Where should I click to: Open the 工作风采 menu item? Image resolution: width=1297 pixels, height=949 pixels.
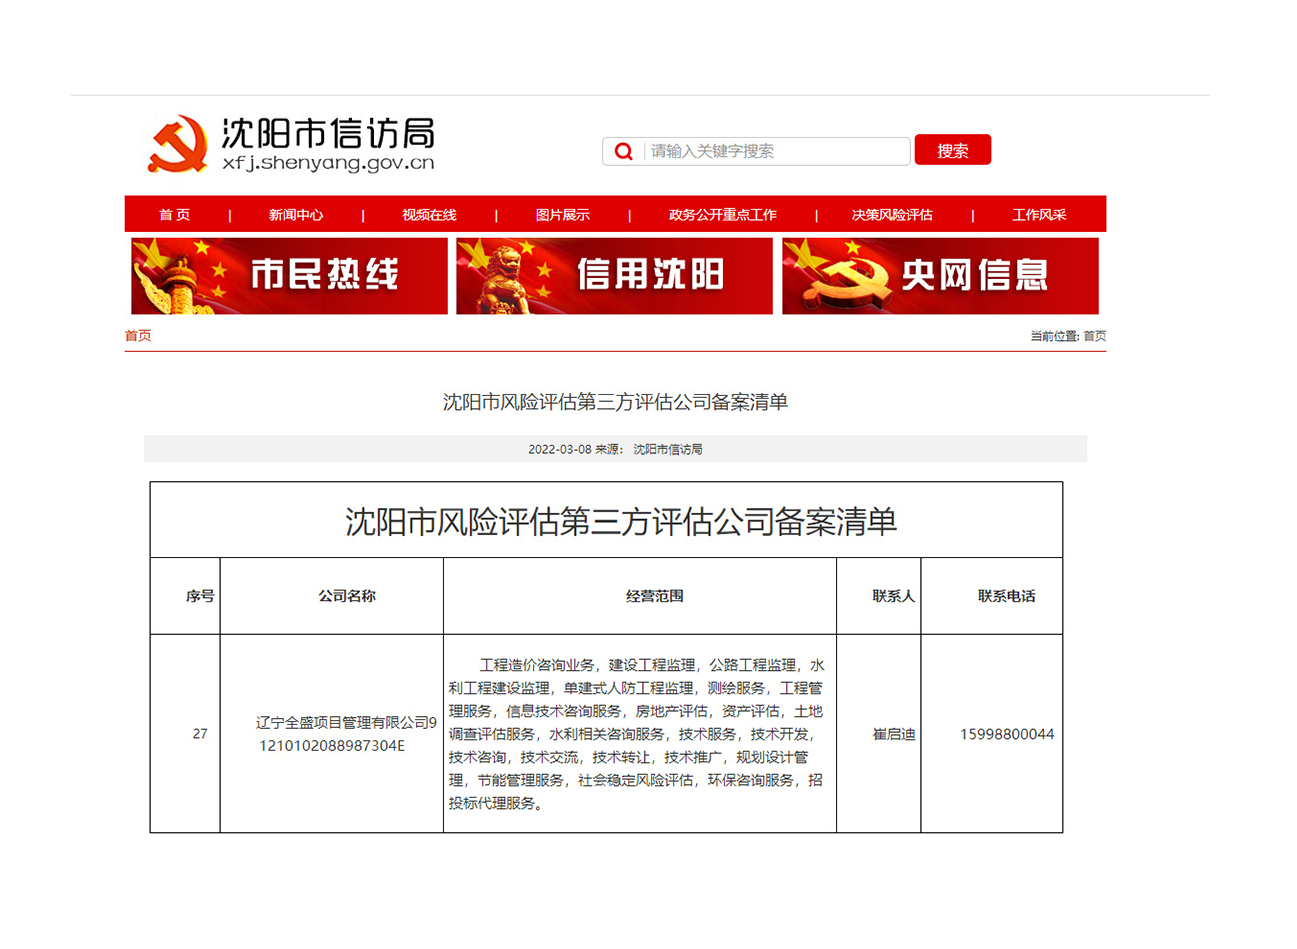(1039, 215)
